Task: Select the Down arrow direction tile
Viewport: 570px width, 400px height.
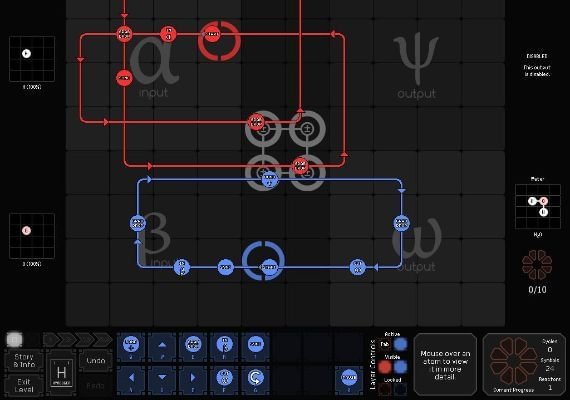Action: coord(162,379)
